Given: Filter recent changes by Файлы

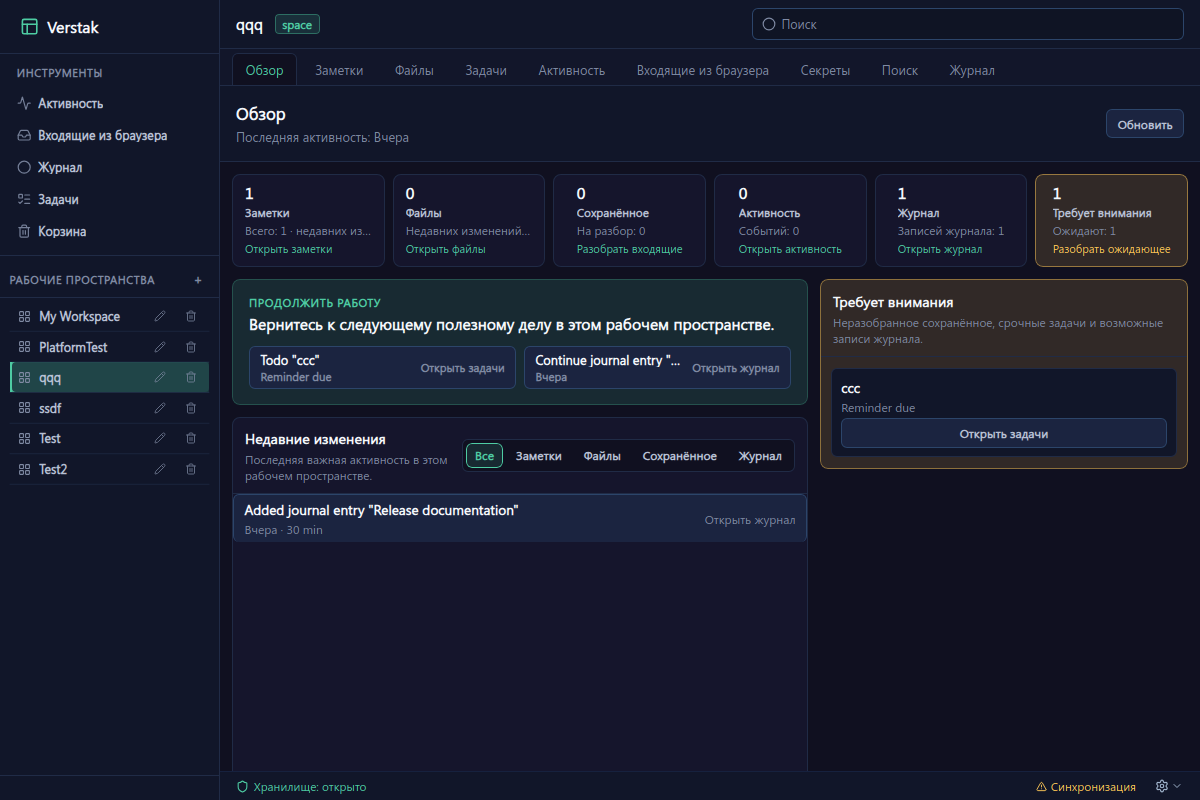Looking at the screenshot, I should pos(602,456).
